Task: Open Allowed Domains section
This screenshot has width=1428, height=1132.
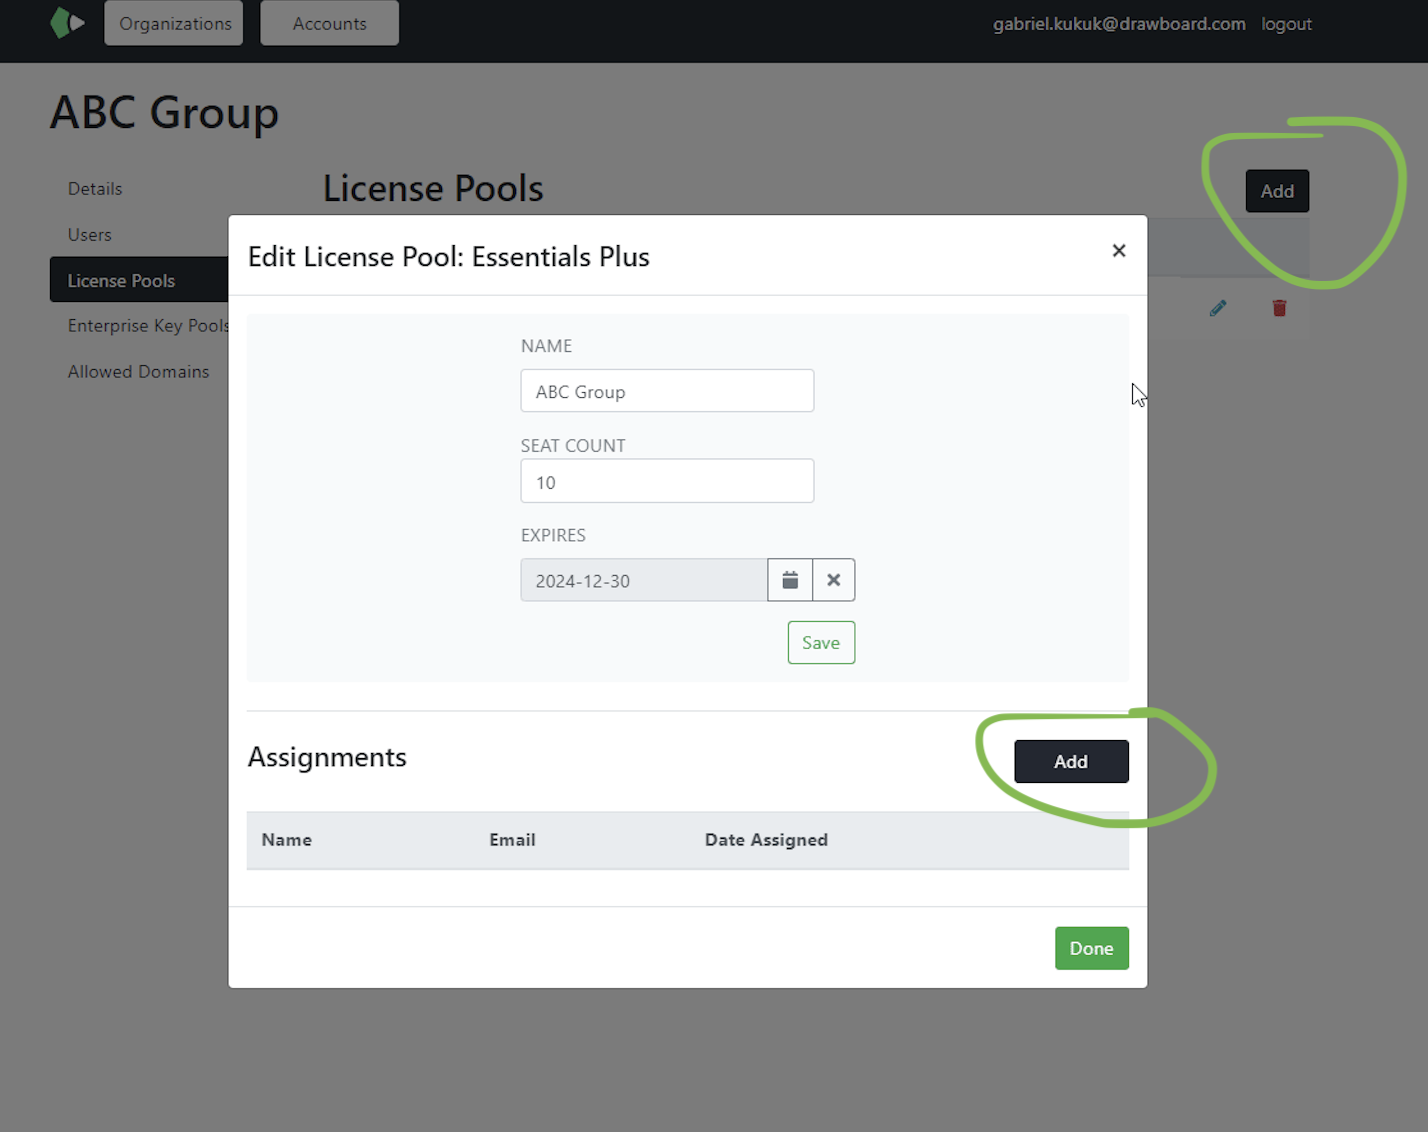Action: (138, 371)
